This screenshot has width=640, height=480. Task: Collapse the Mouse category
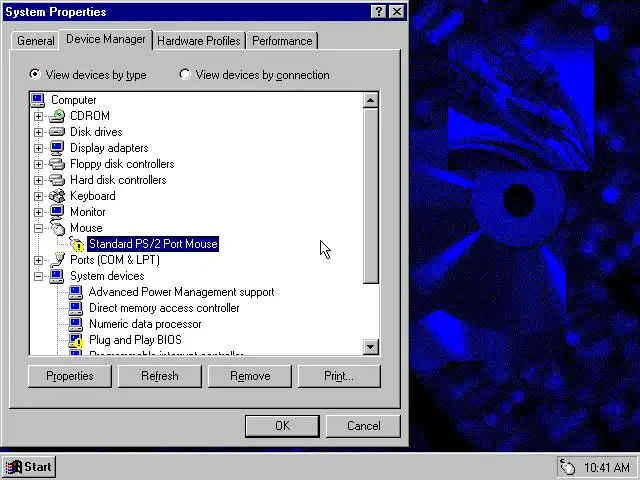[38, 229]
